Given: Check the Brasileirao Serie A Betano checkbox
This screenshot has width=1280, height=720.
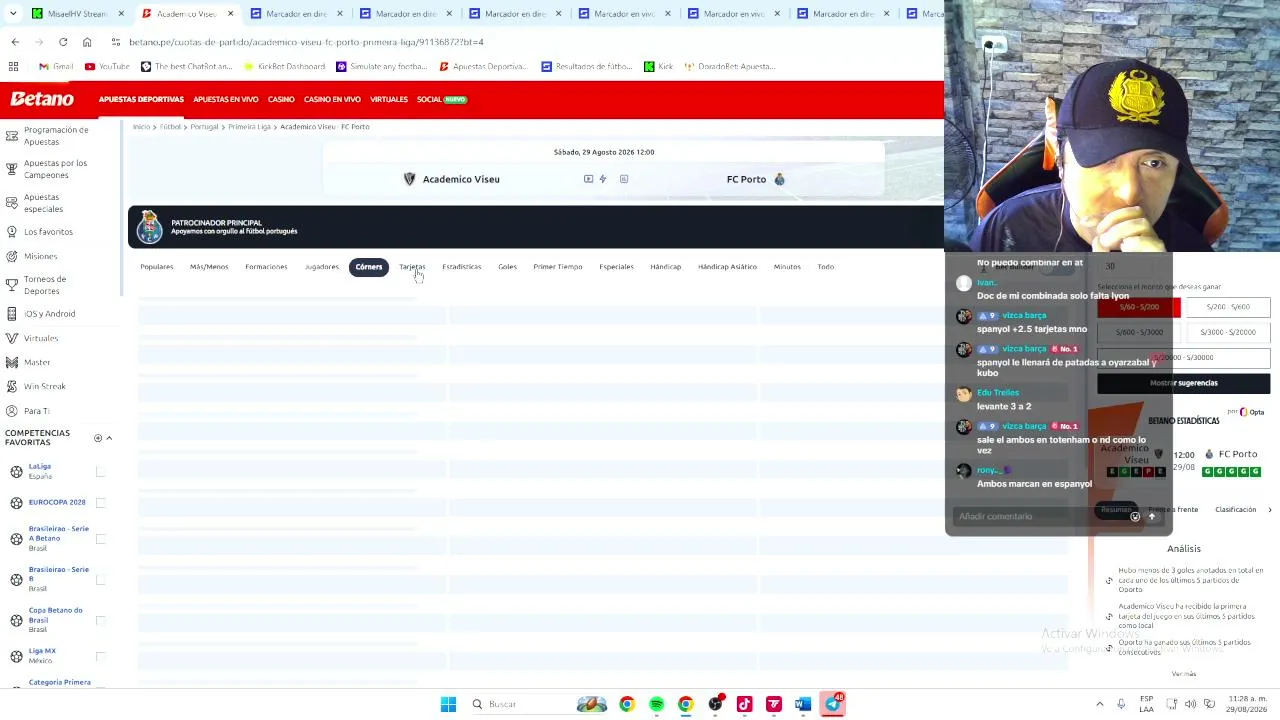Looking at the screenshot, I should (100, 539).
